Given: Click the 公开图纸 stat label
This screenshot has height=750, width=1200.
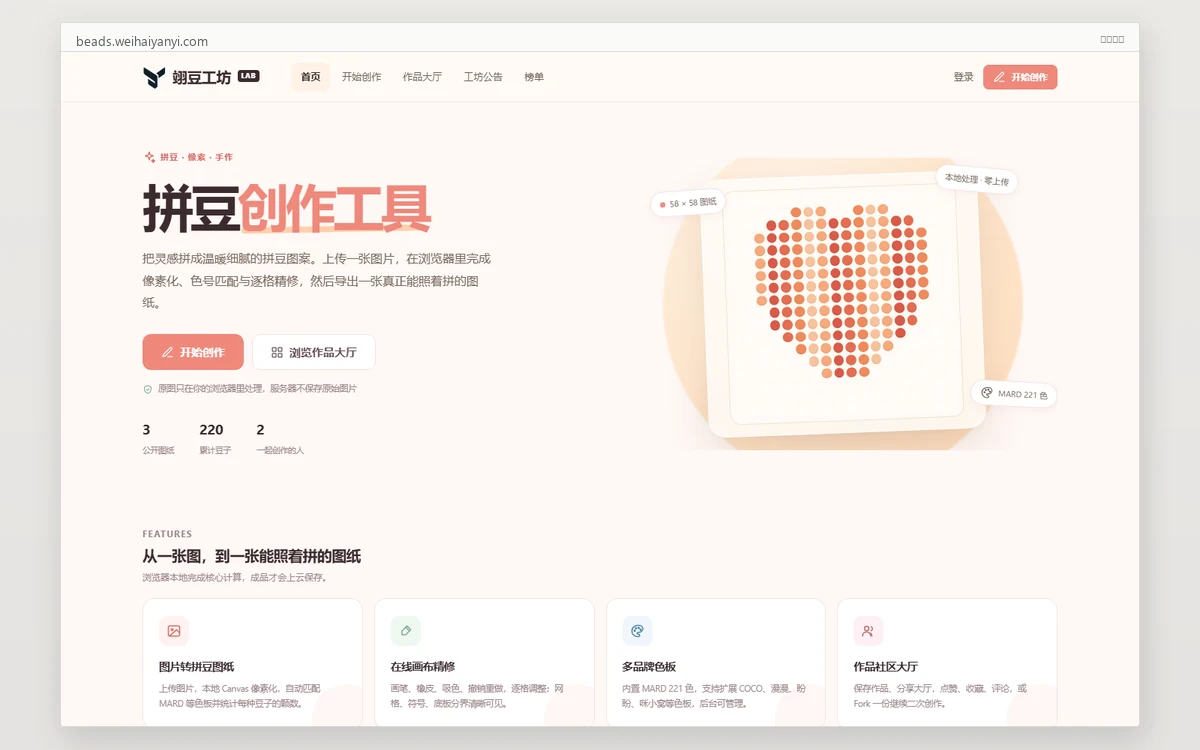Looking at the screenshot, I should coord(159,451).
